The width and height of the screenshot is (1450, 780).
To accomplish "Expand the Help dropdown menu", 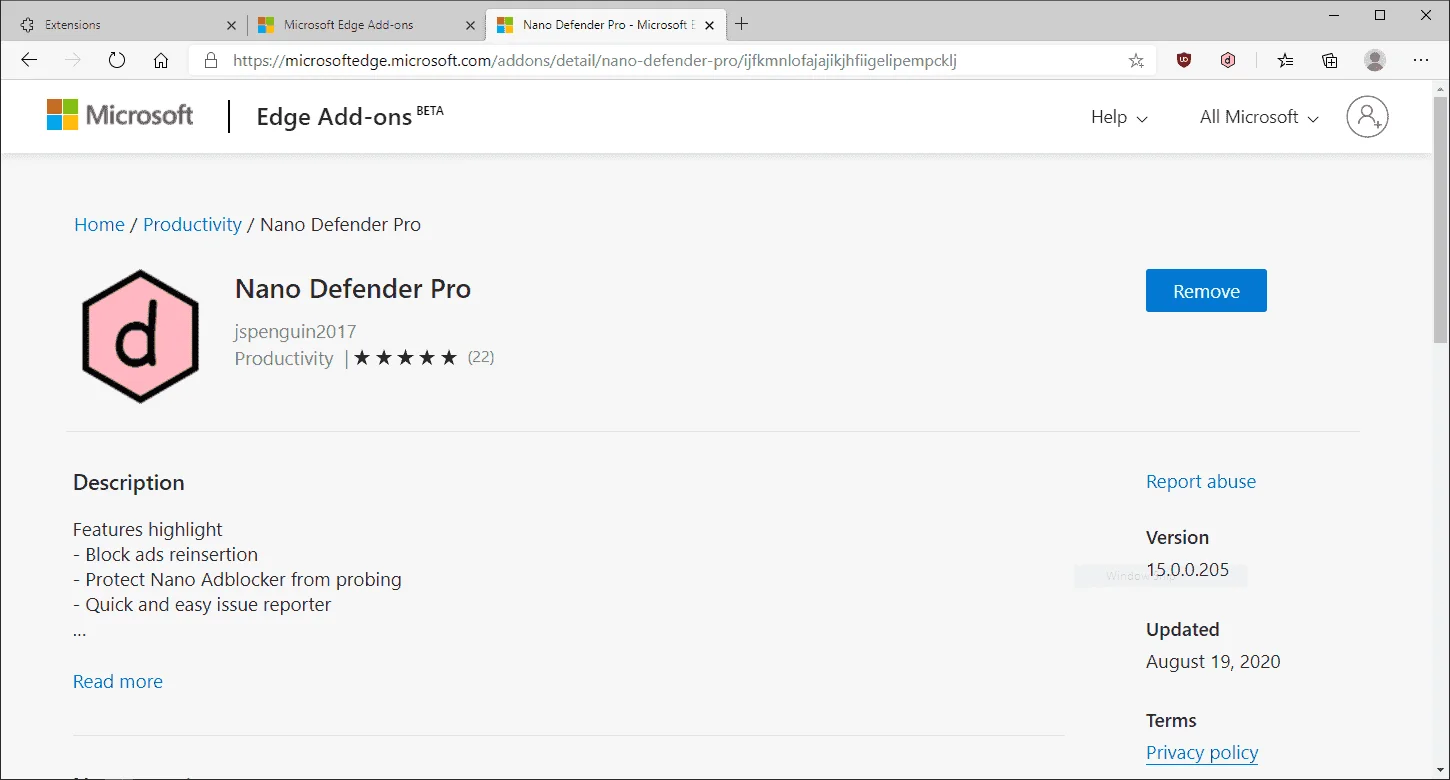I will pos(1119,117).
